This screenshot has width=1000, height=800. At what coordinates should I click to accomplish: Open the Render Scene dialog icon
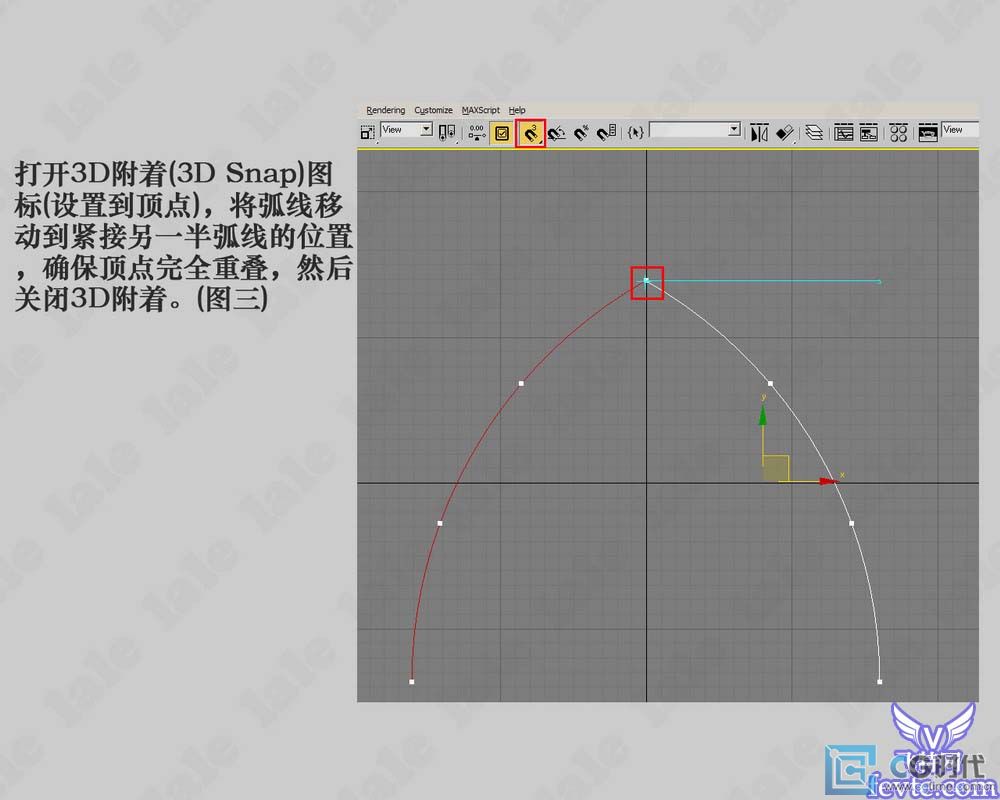pyautogui.click(x=928, y=133)
